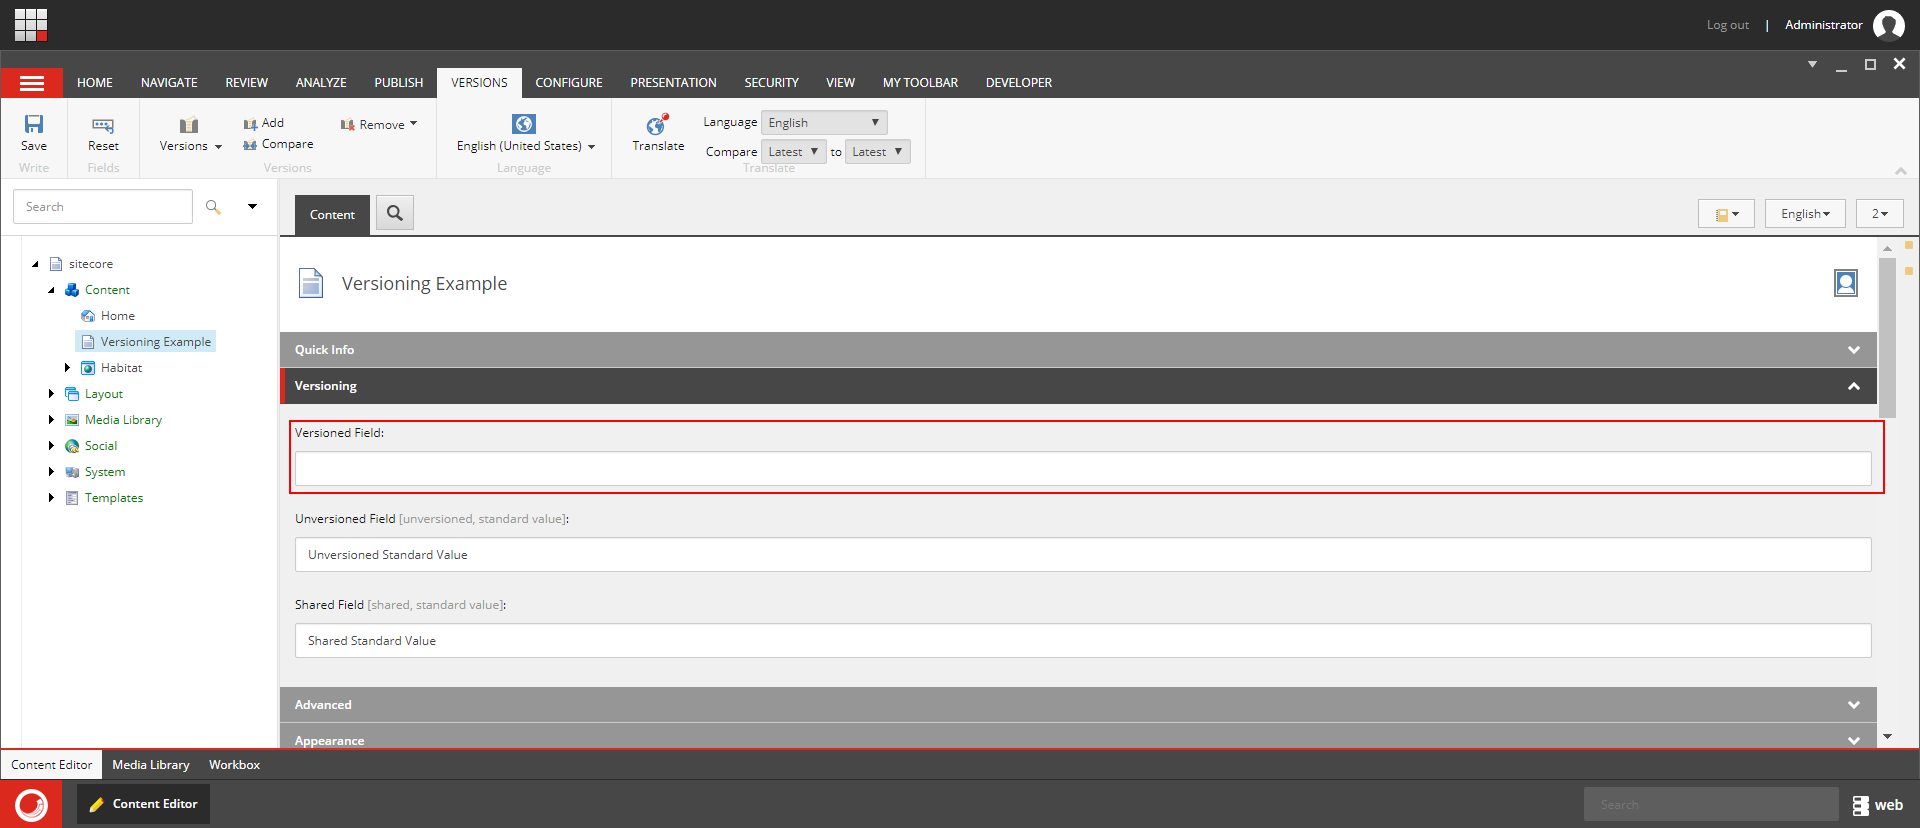Image resolution: width=1920 pixels, height=828 pixels.
Task: Click the Unversioned Field text input
Action: (1083, 555)
